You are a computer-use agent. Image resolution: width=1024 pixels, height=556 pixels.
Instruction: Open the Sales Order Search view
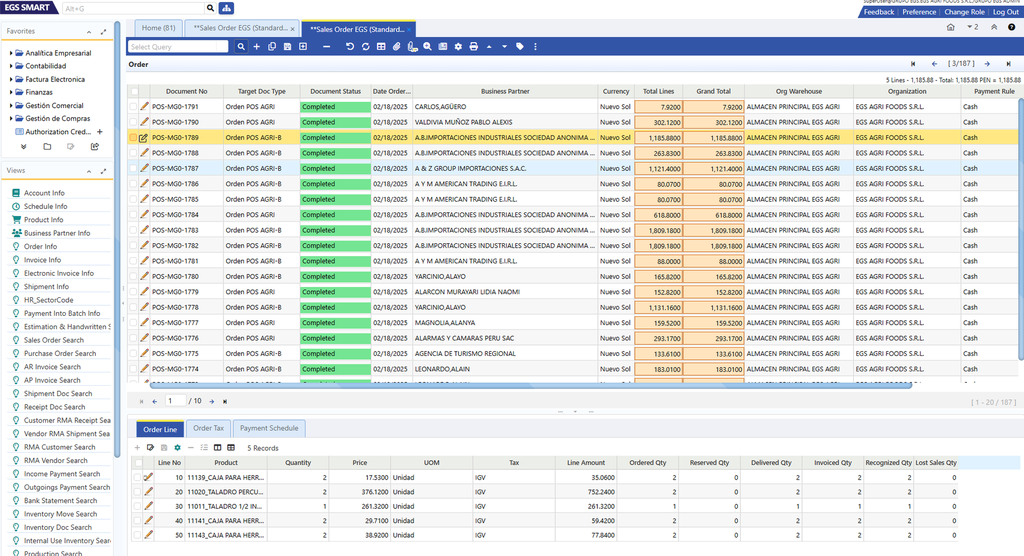click(x=54, y=340)
